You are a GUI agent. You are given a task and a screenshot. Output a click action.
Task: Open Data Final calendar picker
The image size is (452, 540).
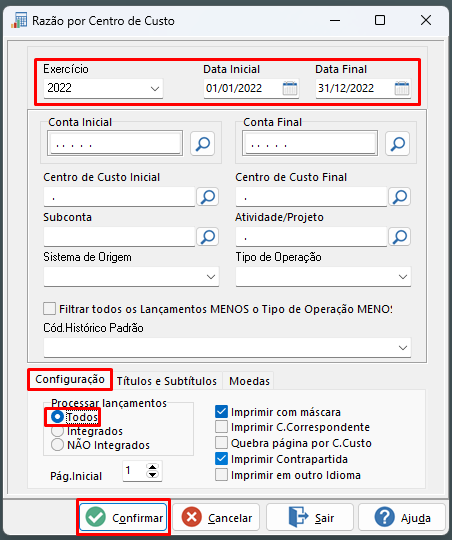pos(402,89)
